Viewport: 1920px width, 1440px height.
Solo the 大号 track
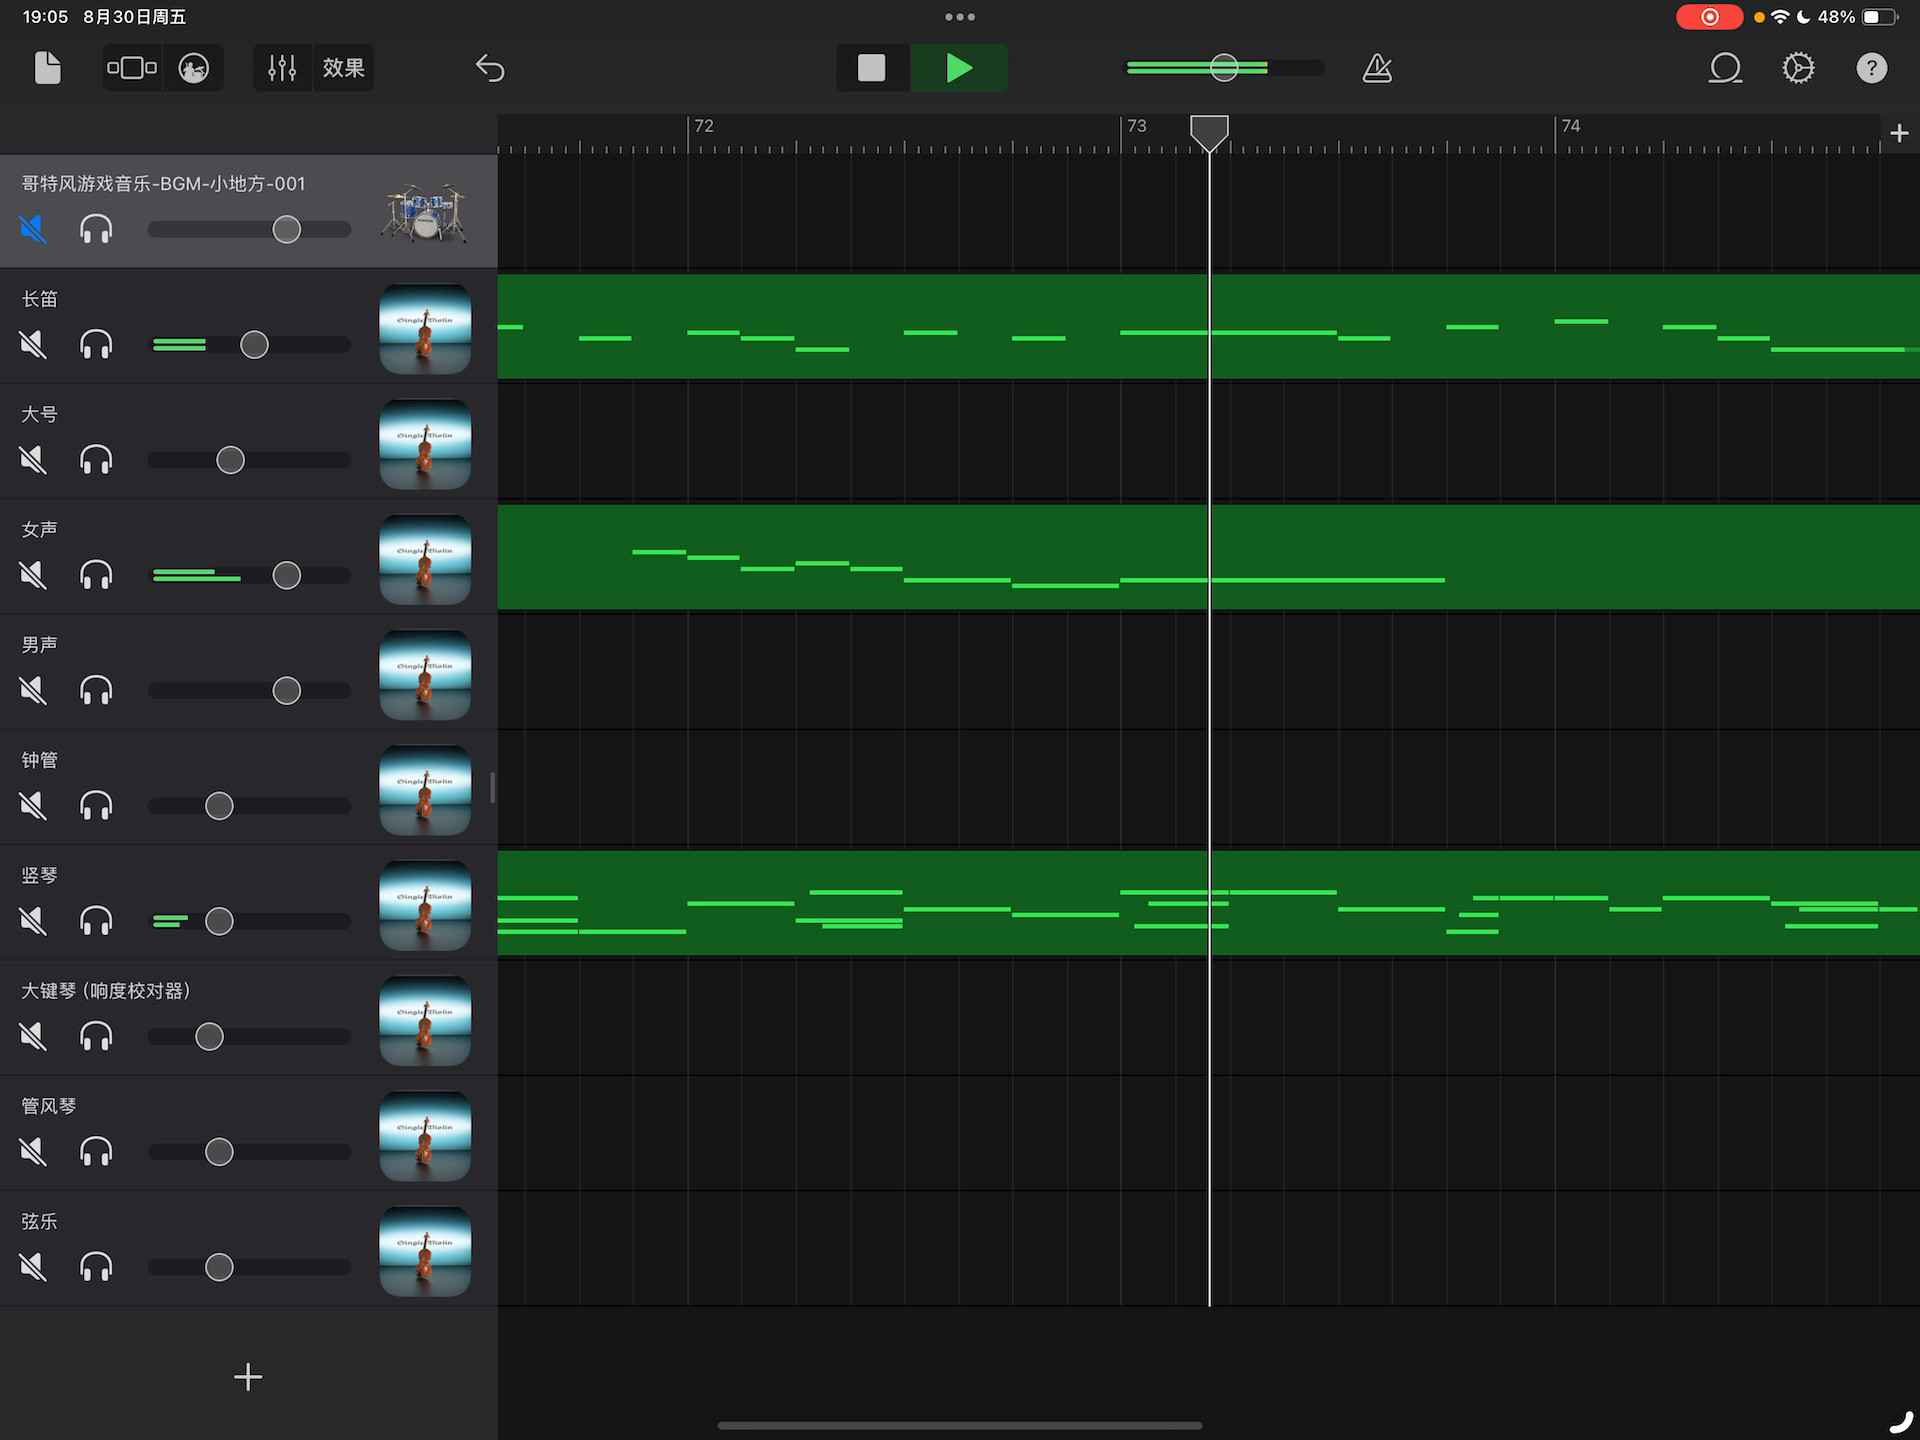pyautogui.click(x=96, y=460)
